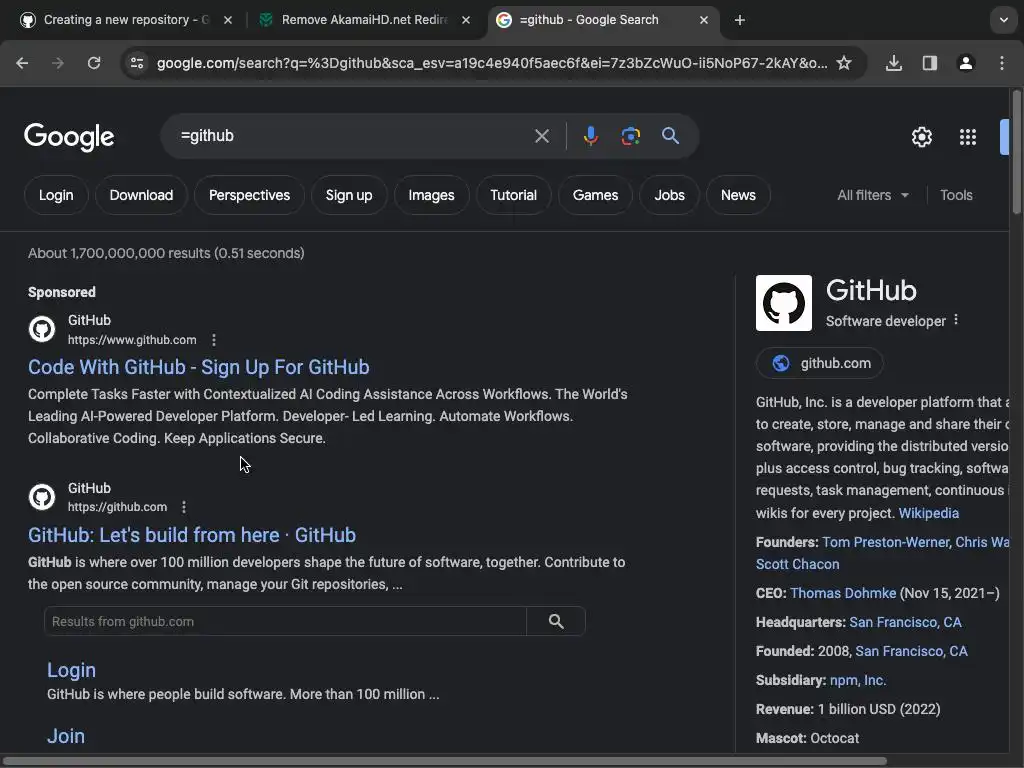Open the tab search dropdown arrow

1004,20
